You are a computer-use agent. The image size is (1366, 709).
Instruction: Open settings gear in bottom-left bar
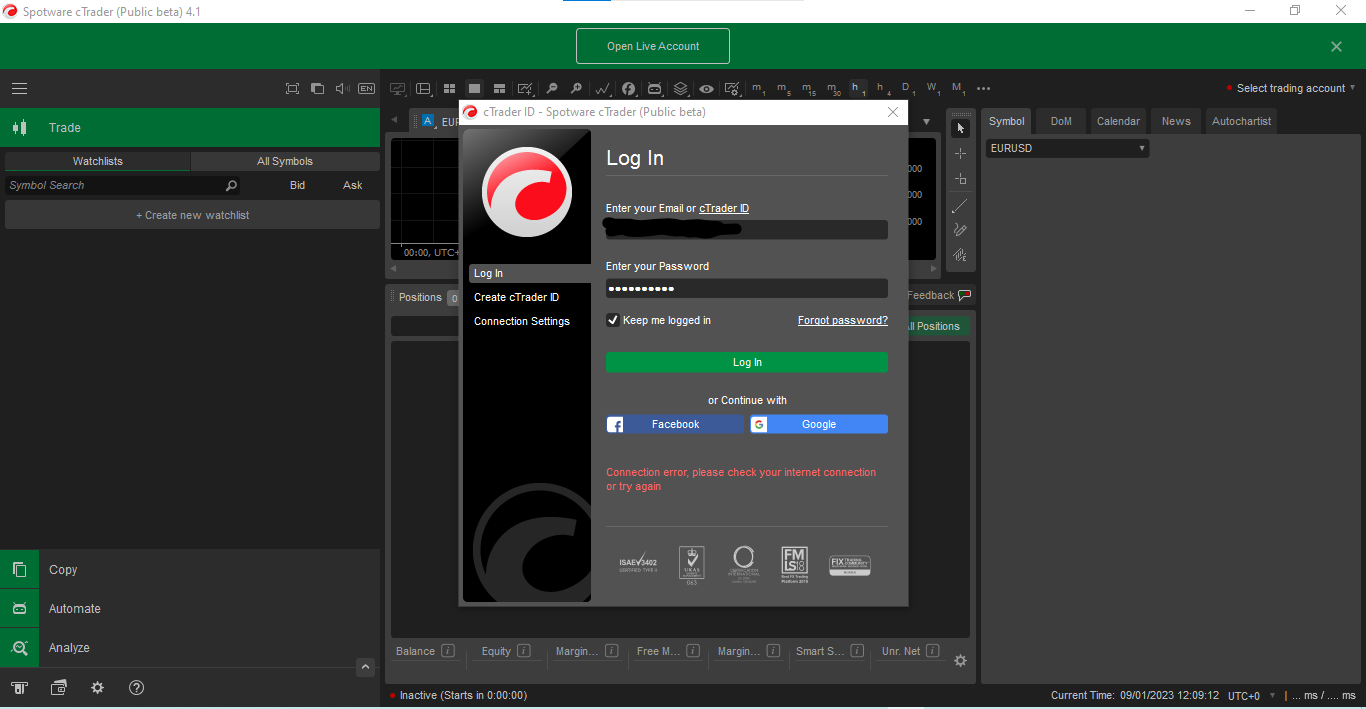97,688
